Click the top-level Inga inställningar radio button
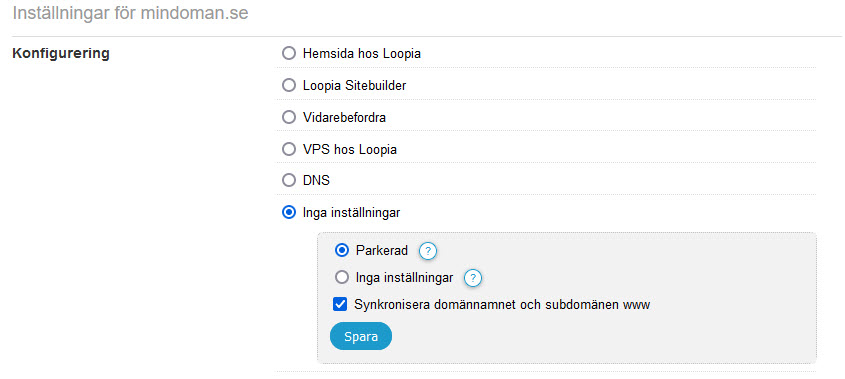Screen dimensions: 845x379 click(x=289, y=212)
